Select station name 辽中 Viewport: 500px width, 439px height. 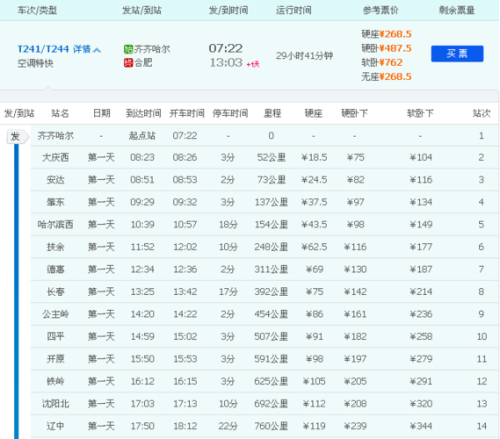point(55,426)
